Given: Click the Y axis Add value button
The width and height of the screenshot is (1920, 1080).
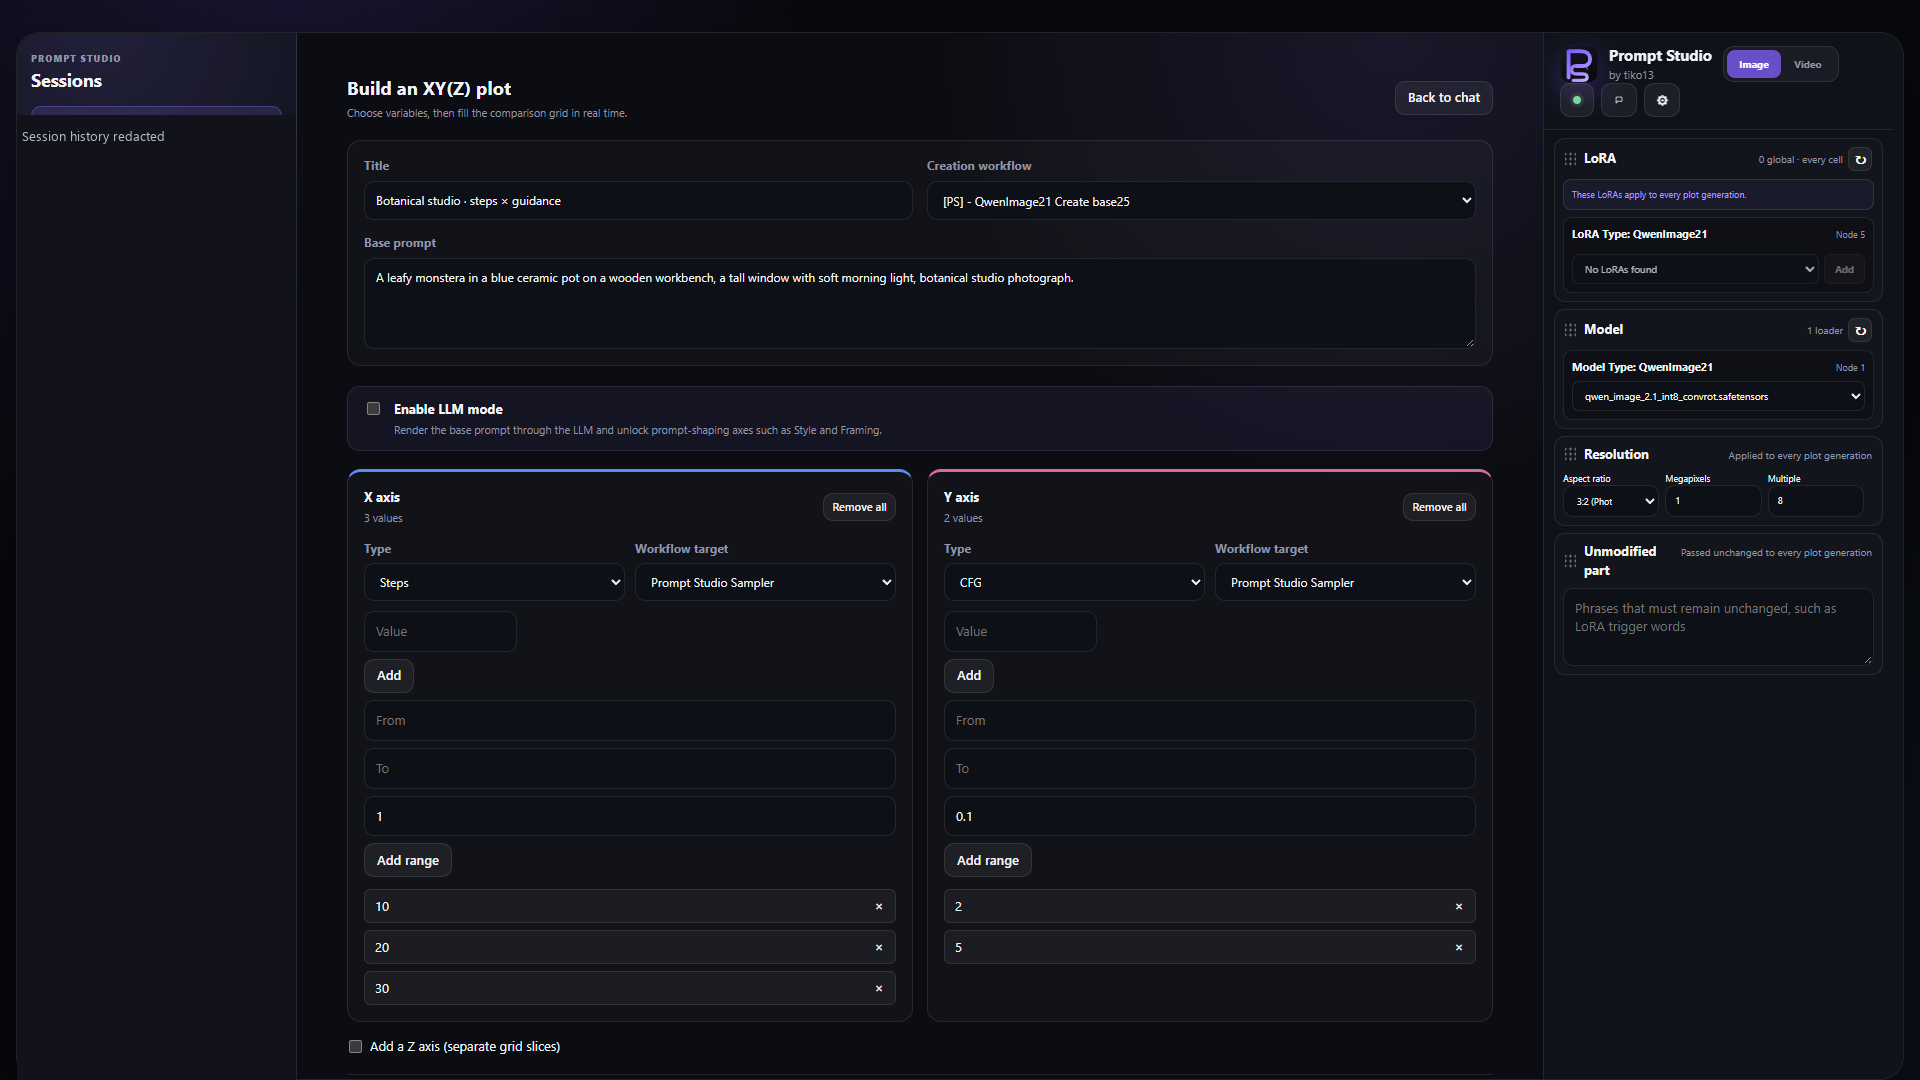Looking at the screenshot, I should [x=969, y=676].
